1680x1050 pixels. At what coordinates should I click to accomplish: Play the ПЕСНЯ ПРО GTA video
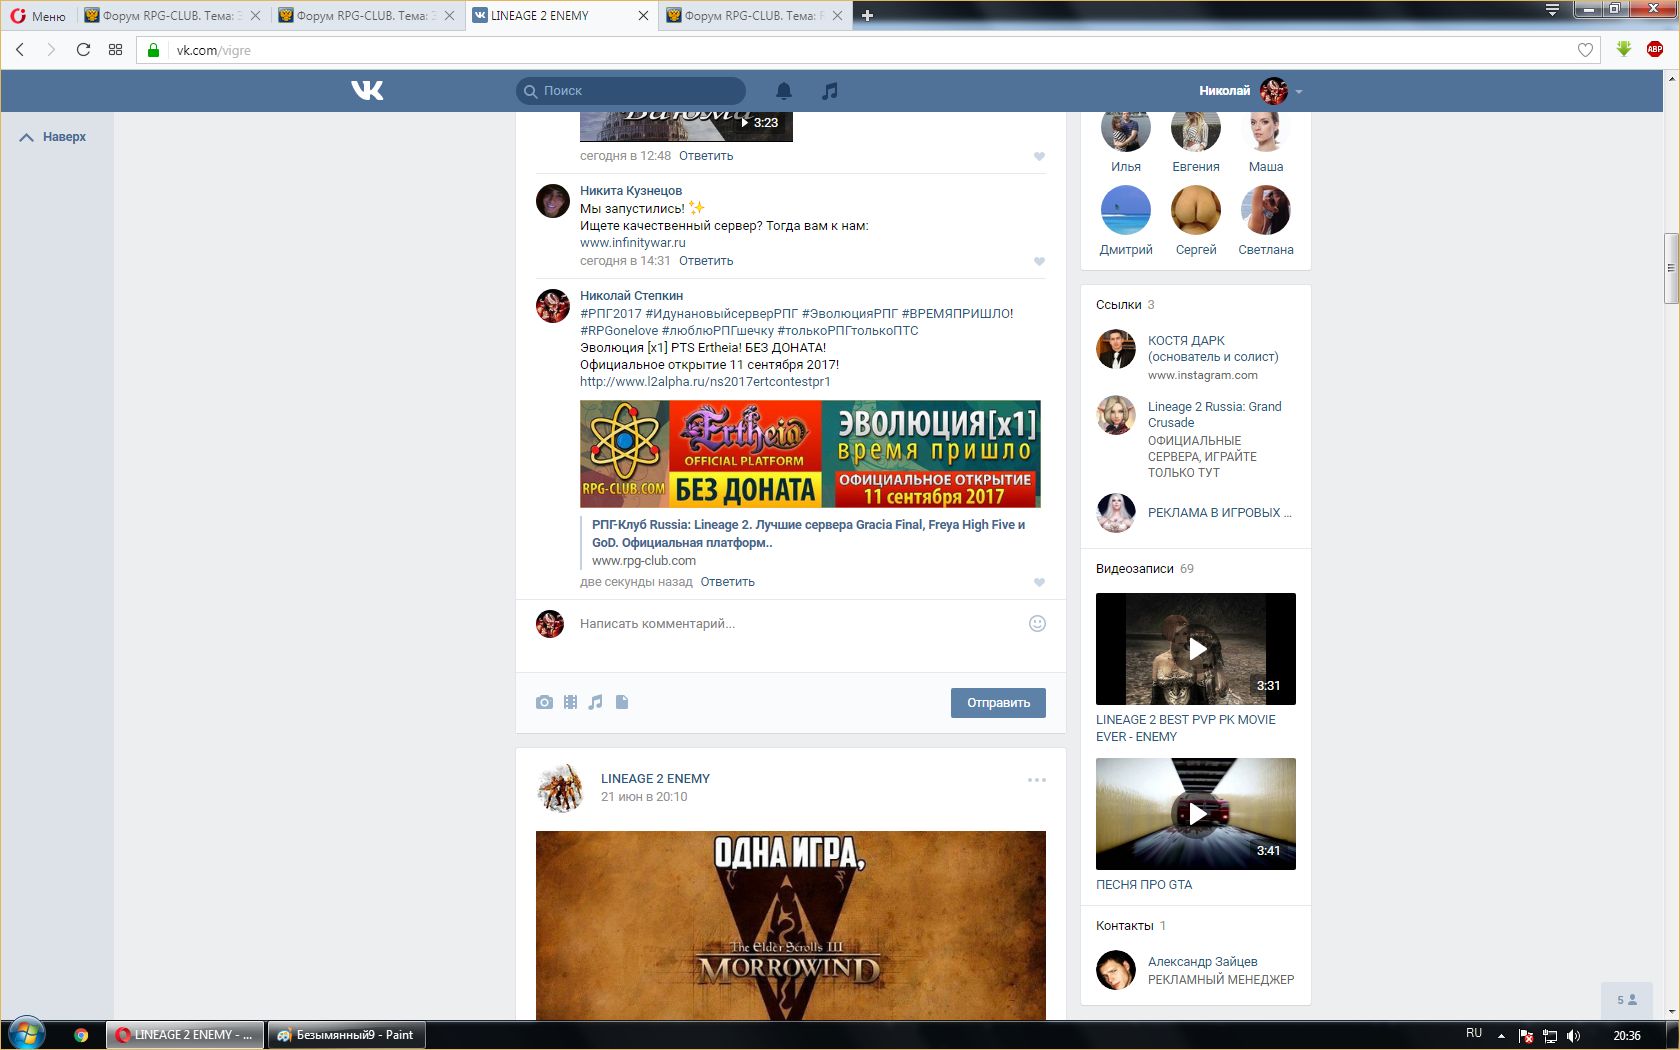coord(1196,814)
